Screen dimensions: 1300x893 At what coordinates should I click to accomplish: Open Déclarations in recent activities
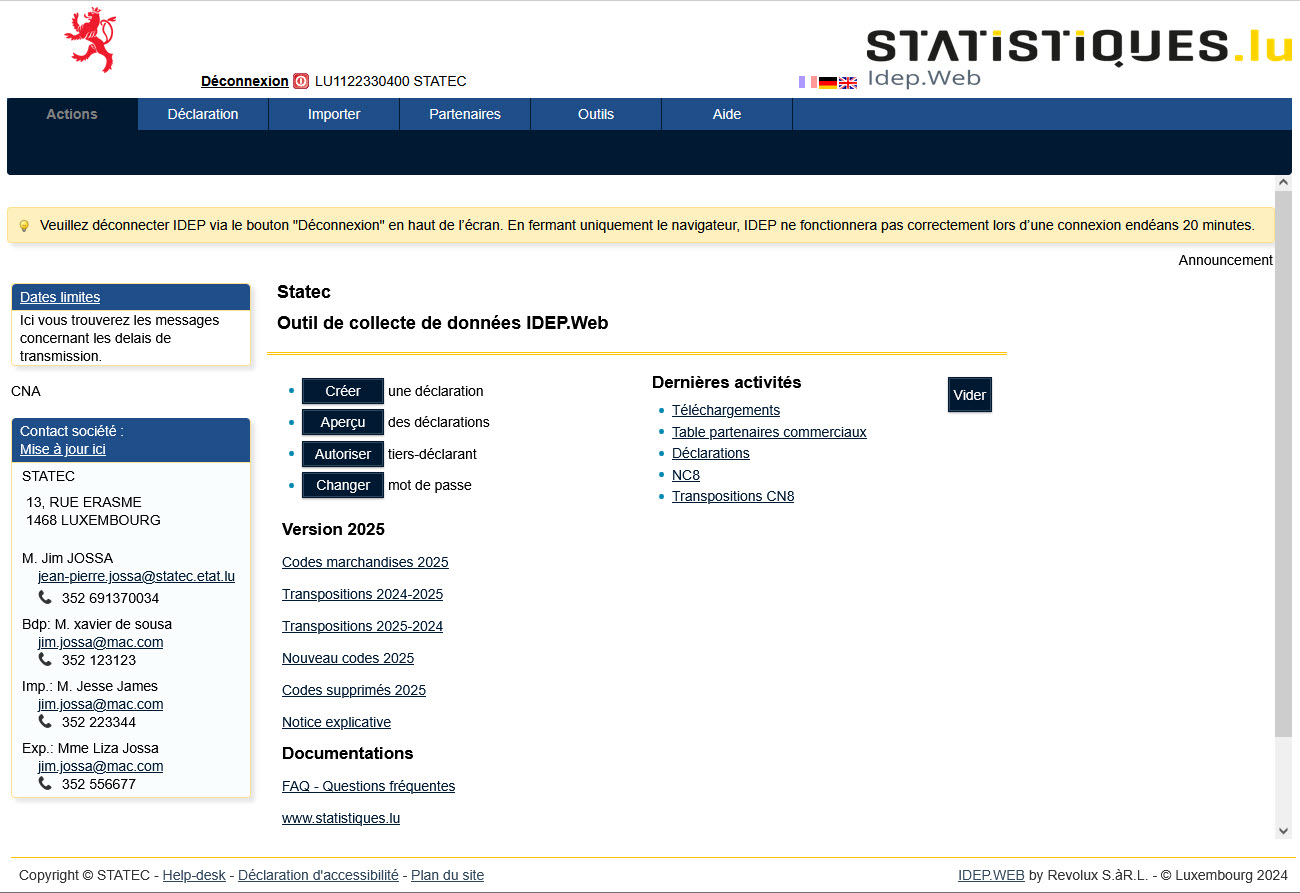711,453
